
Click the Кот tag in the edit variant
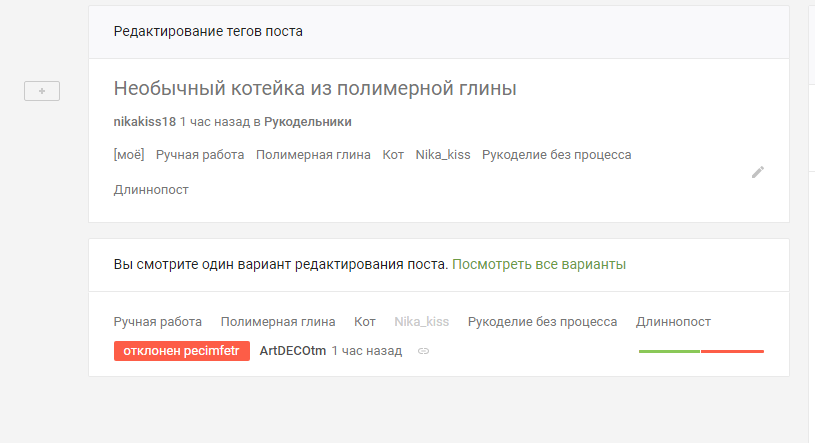click(x=365, y=322)
